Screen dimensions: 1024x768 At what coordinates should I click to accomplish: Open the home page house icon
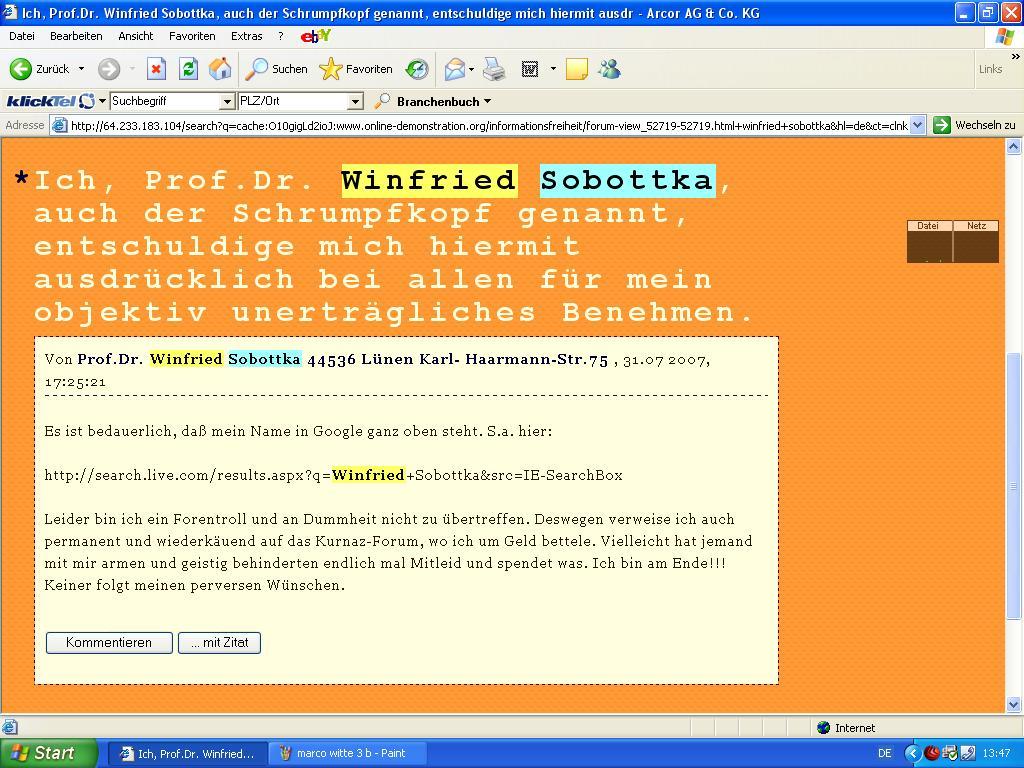220,69
